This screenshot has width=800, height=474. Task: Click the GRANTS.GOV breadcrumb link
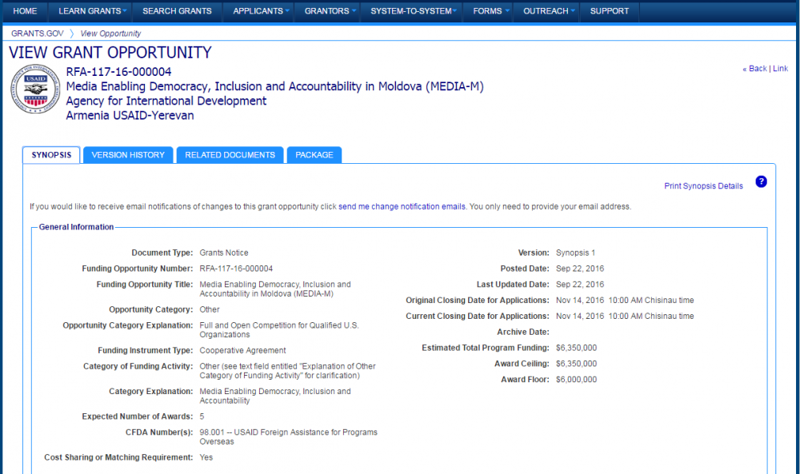pyautogui.click(x=37, y=33)
